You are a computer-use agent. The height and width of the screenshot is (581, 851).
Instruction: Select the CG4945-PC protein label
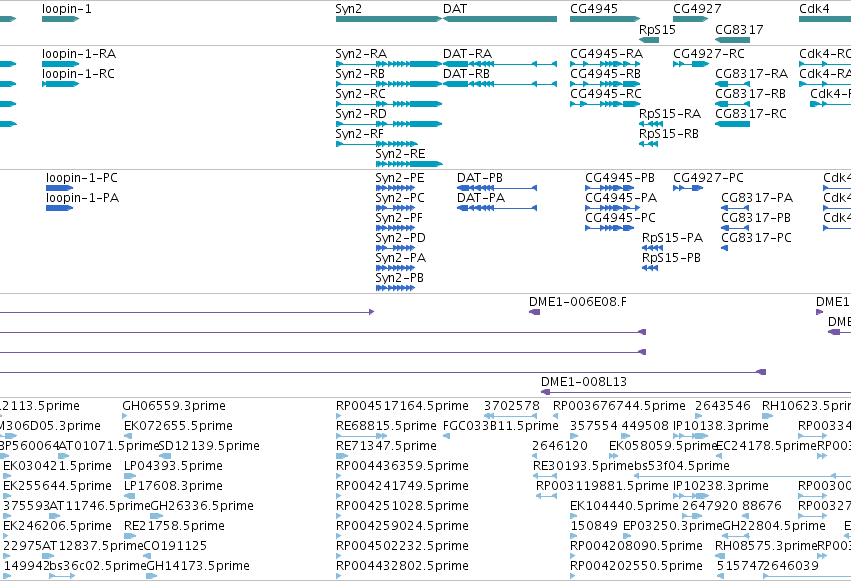pyautogui.click(x=620, y=218)
